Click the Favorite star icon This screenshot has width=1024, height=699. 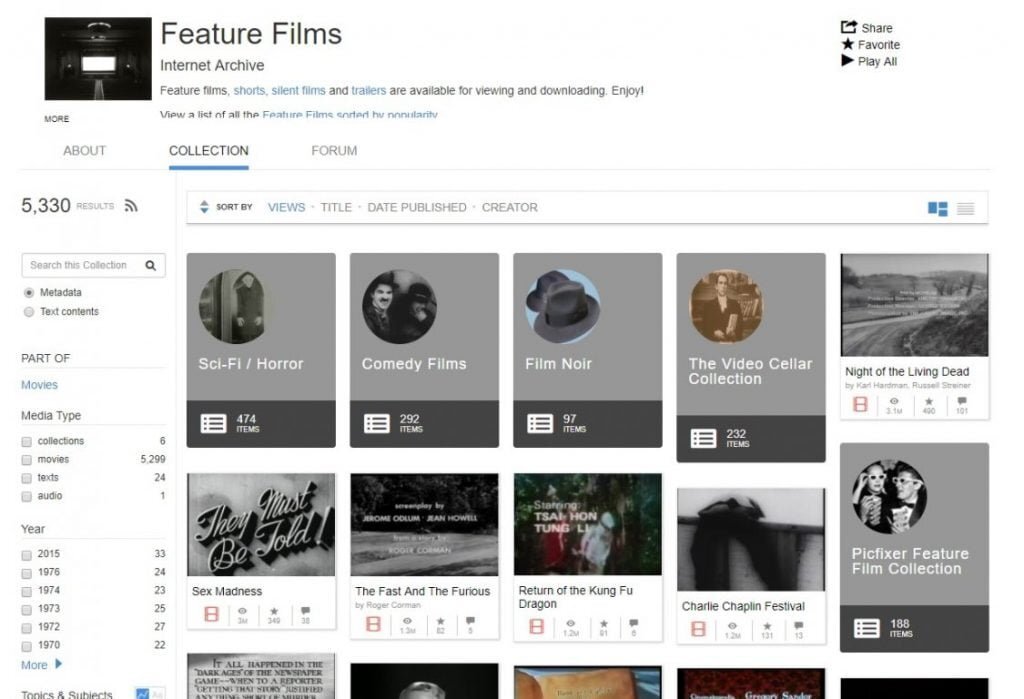(848, 44)
